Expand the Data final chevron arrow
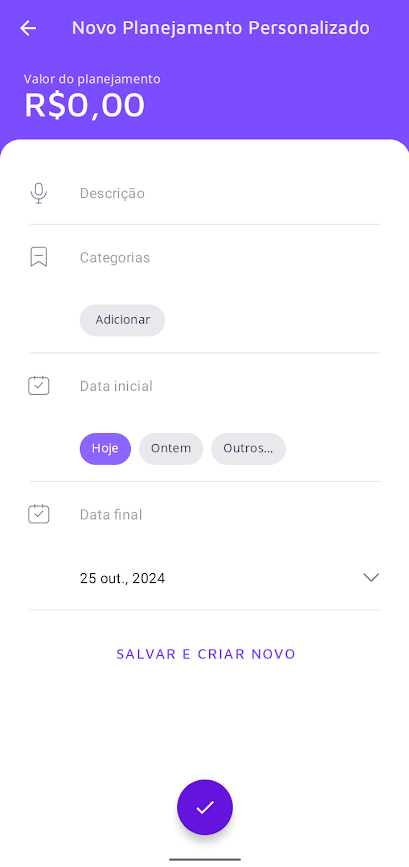 pyautogui.click(x=371, y=577)
